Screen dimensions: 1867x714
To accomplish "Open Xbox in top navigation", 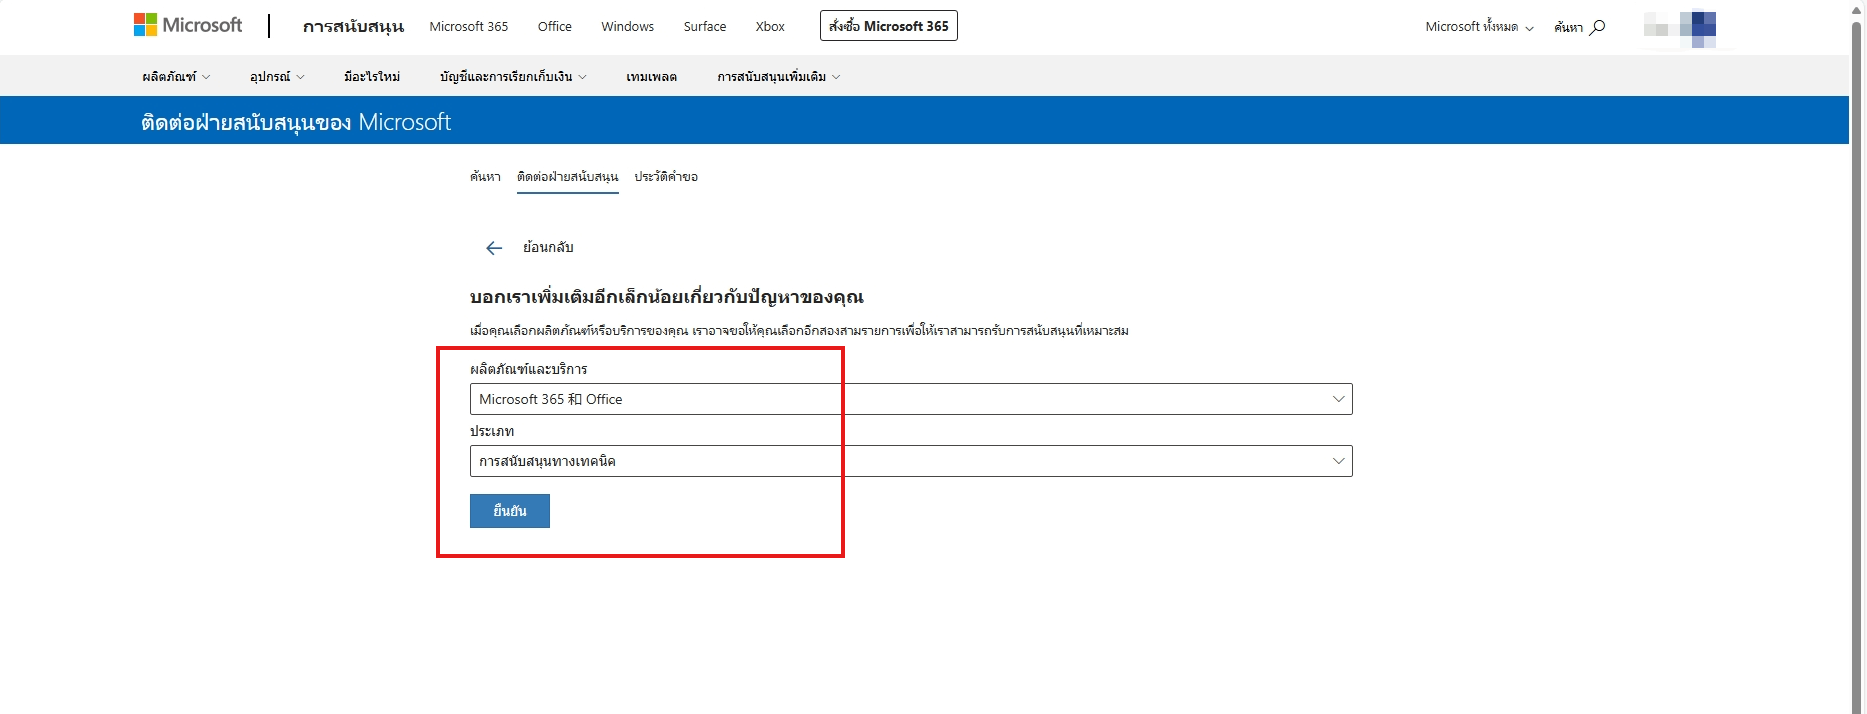I will point(770,27).
